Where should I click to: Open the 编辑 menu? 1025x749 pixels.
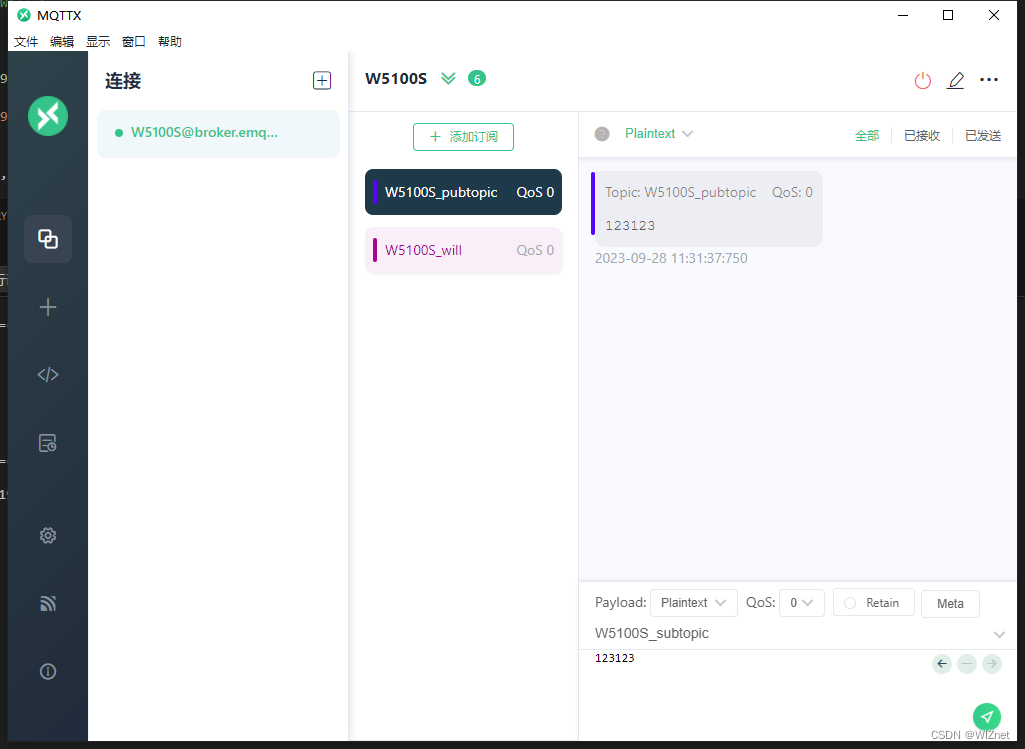(62, 42)
